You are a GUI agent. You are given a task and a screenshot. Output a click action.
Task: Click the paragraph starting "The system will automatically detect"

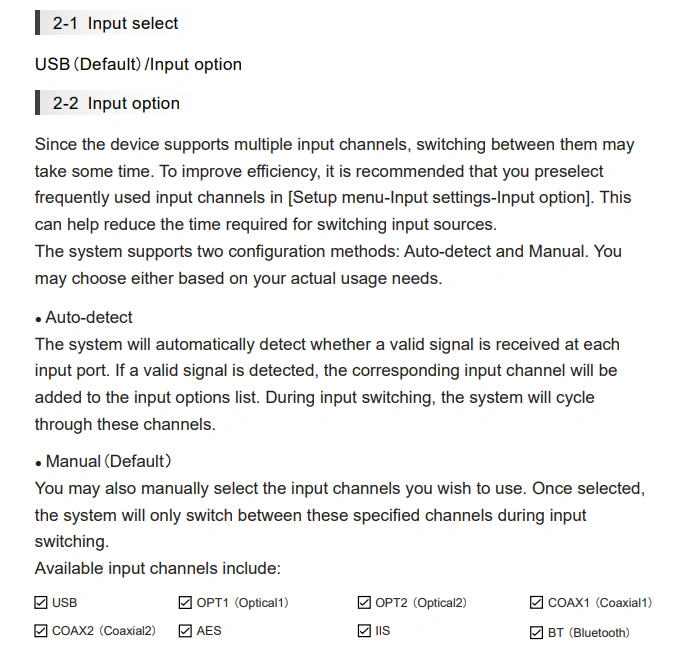pyautogui.click(x=326, y=384)
